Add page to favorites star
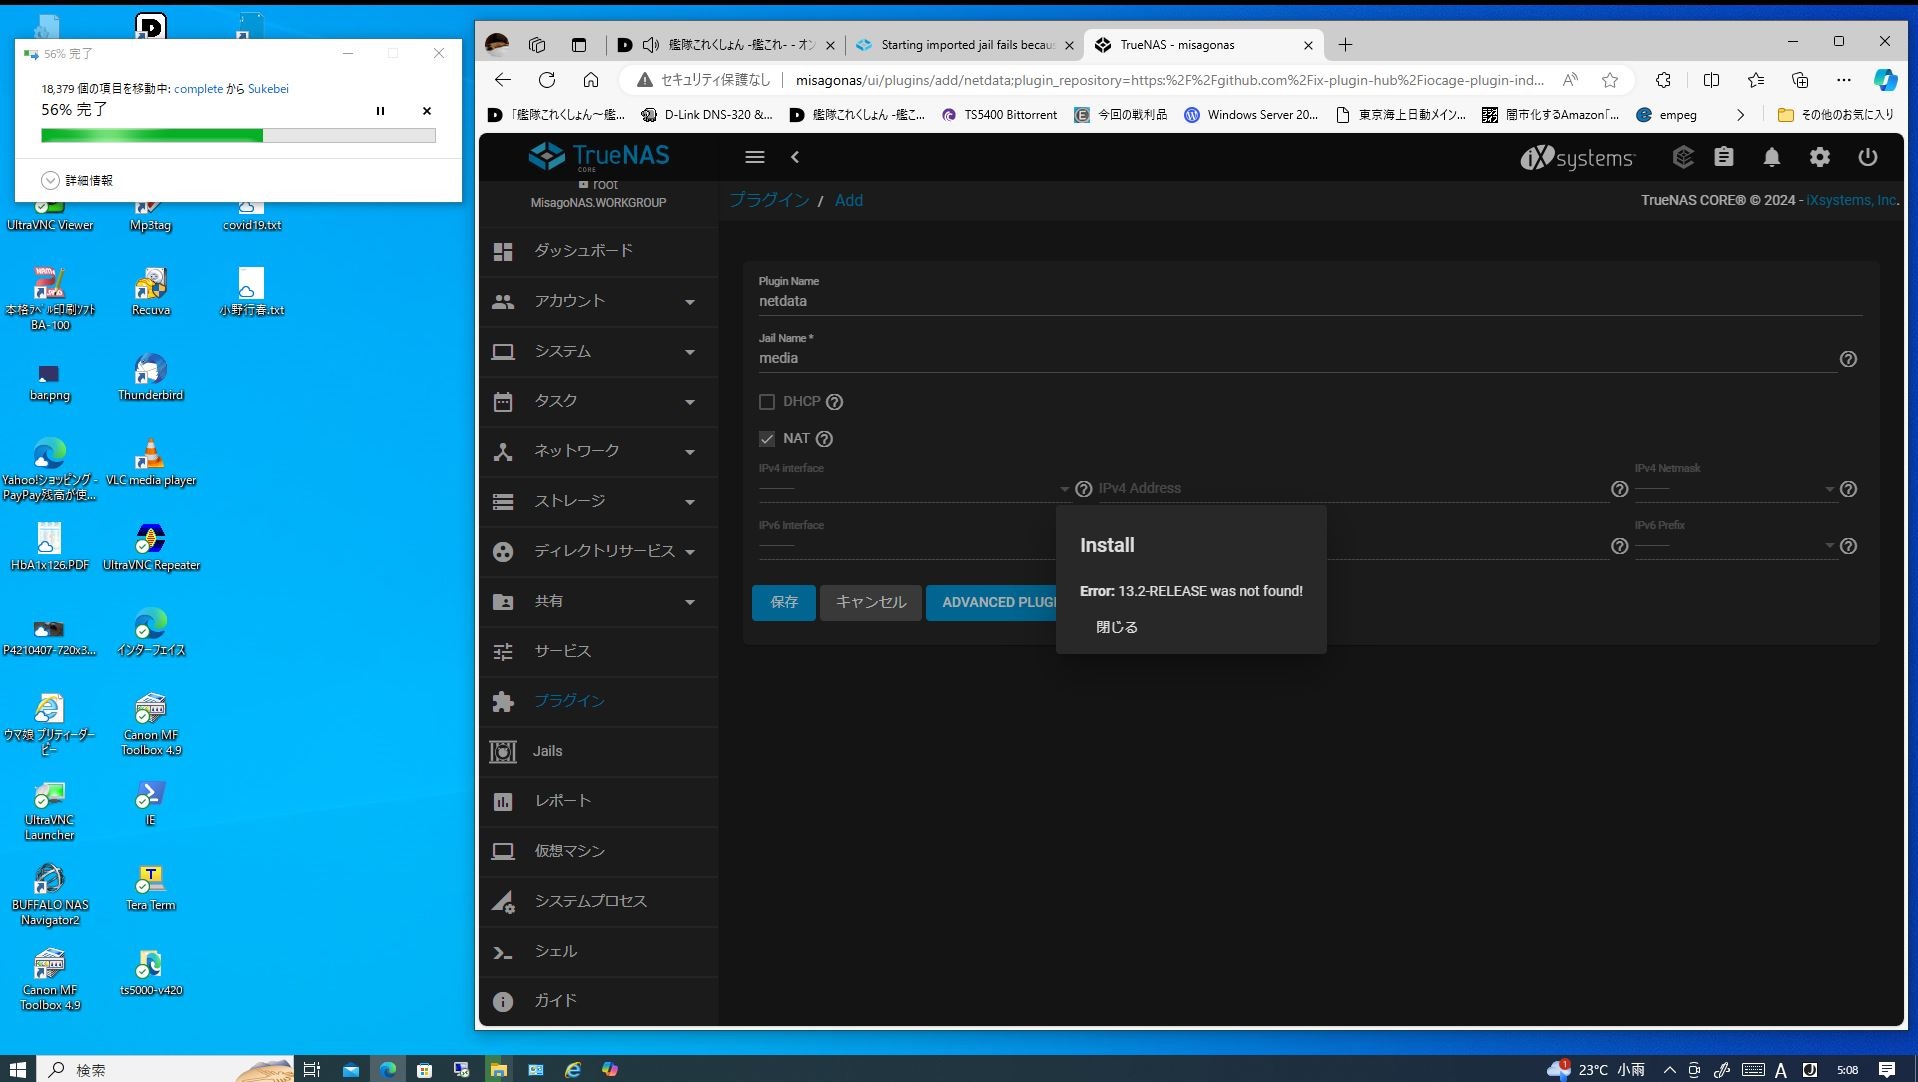The height and width of the screenshot is (1082, 1918). click(1609, 80)
